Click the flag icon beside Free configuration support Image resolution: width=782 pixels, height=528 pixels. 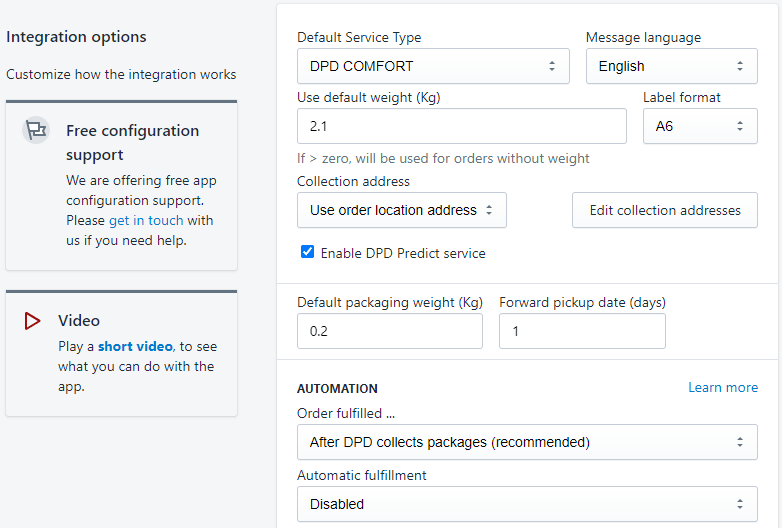coord(36,130)
